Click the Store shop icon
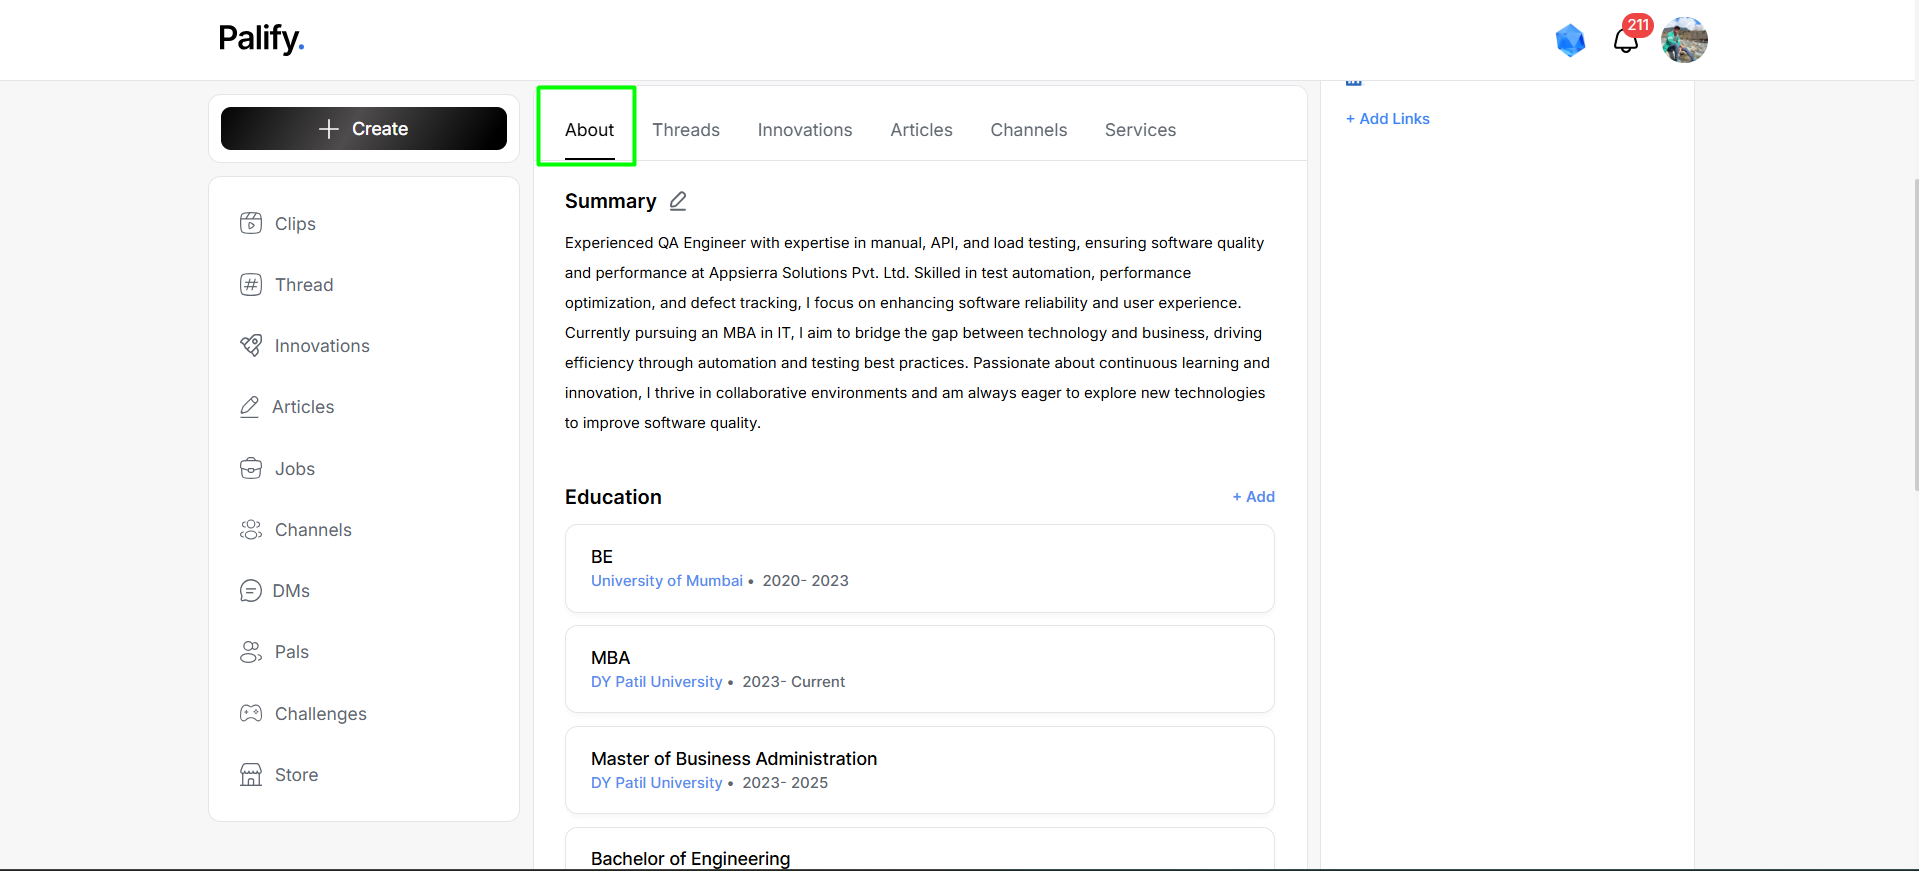 251,774
